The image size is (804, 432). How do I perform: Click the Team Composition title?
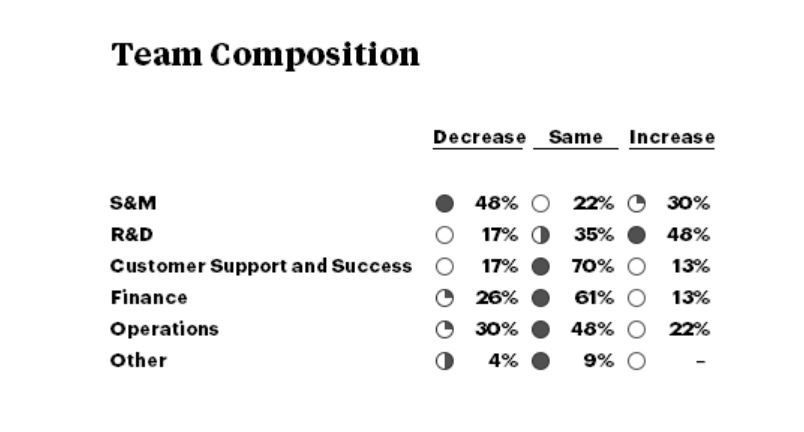[x=265, y=55]
